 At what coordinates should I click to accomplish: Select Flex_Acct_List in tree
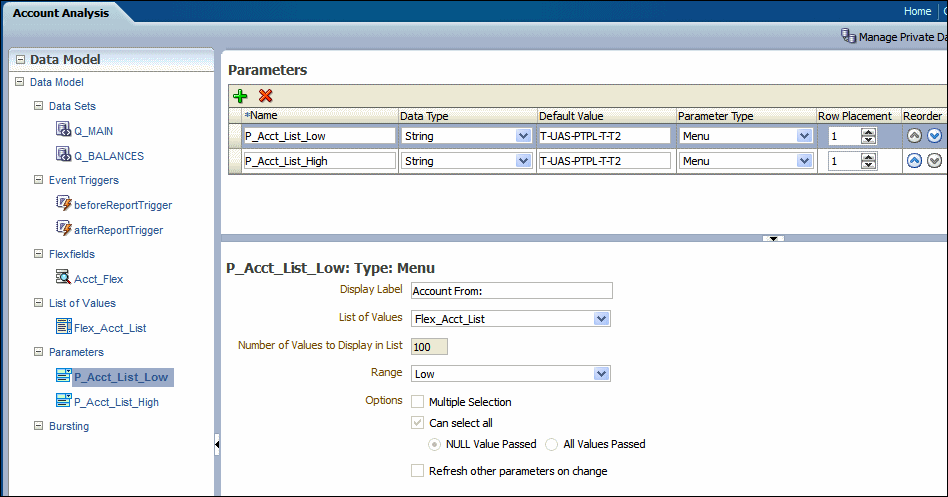coord(110,328)
